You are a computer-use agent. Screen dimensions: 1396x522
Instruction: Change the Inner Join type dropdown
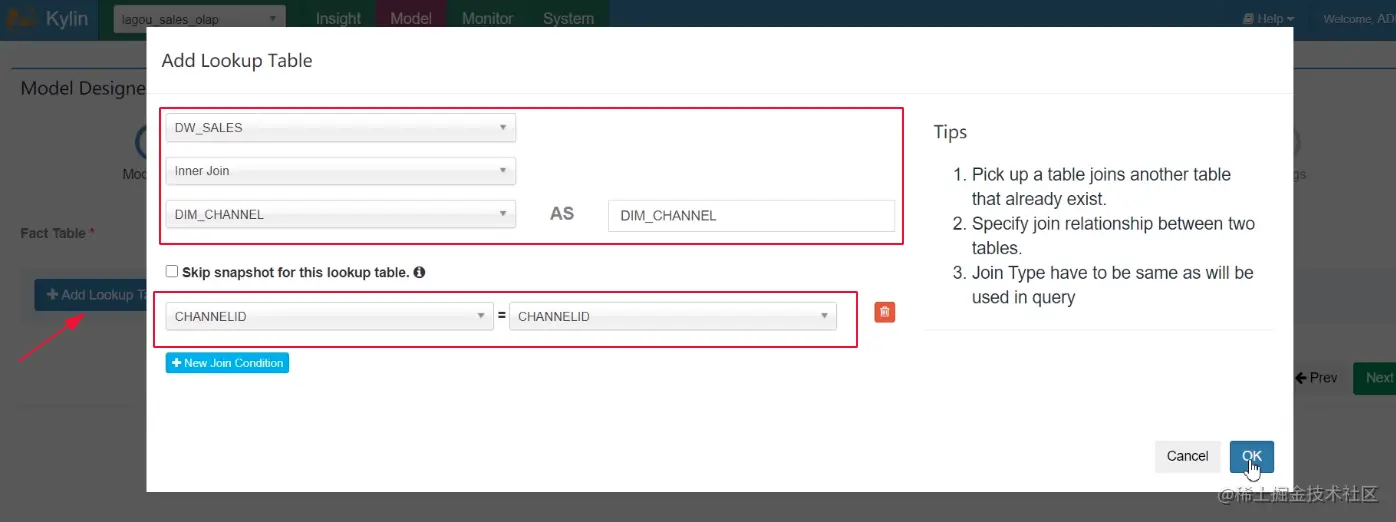(x=341, y=171)
